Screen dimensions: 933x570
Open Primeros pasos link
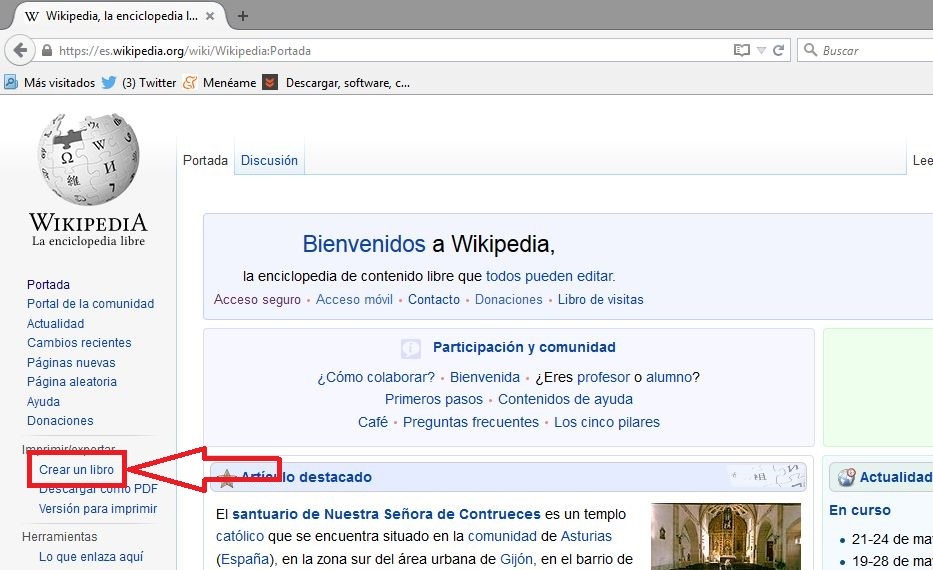[434, 399]
